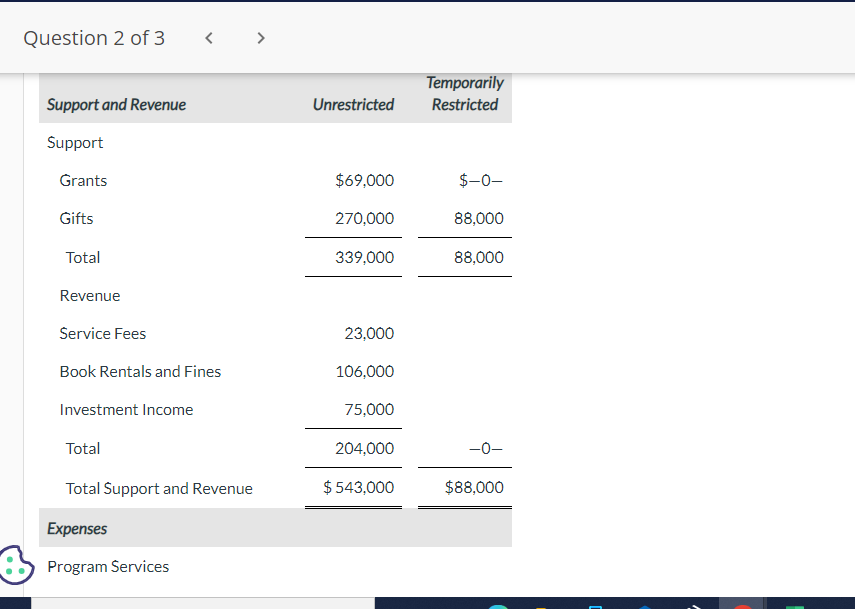Click the Investment Income value 75,000
This screenshot has width=855, height=609.
pyautogui.click(x=369, y=409)
